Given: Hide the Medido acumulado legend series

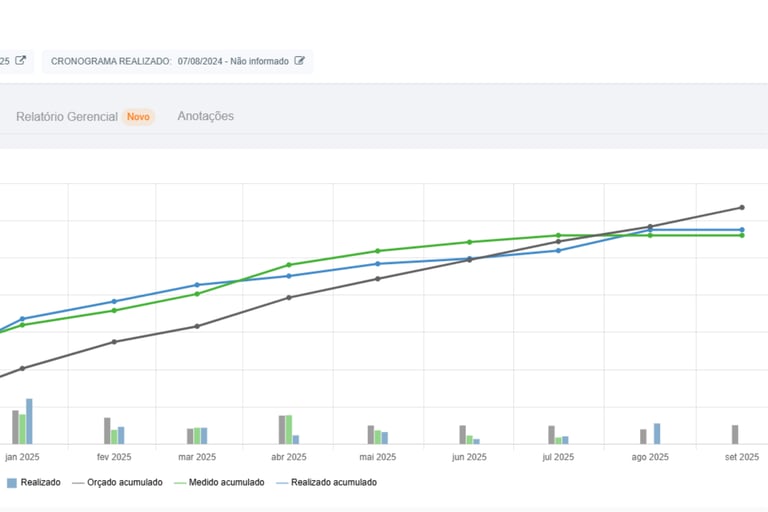Looking at the screenshot, I should pyautogui.click(x=218, y=483).
